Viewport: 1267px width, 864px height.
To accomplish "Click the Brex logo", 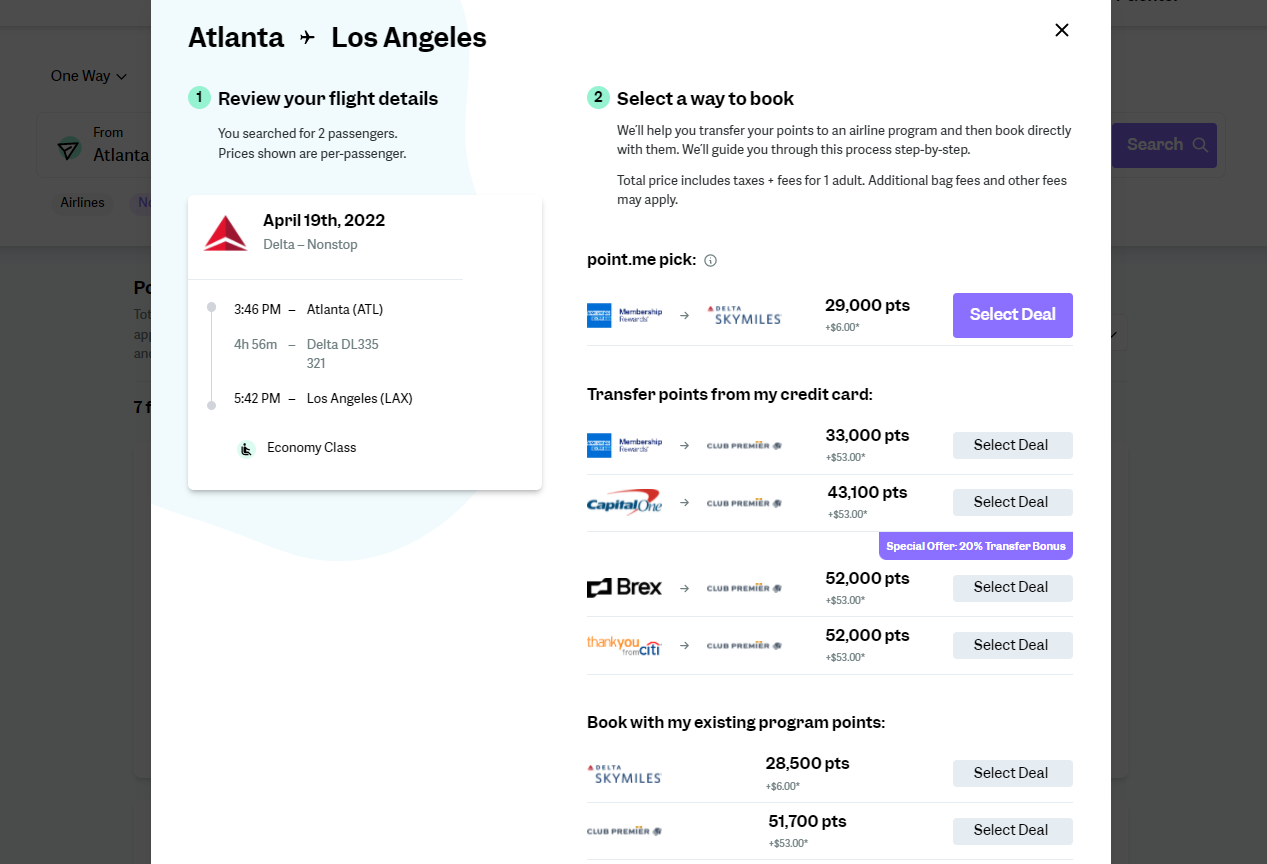I will coord(624,588).
